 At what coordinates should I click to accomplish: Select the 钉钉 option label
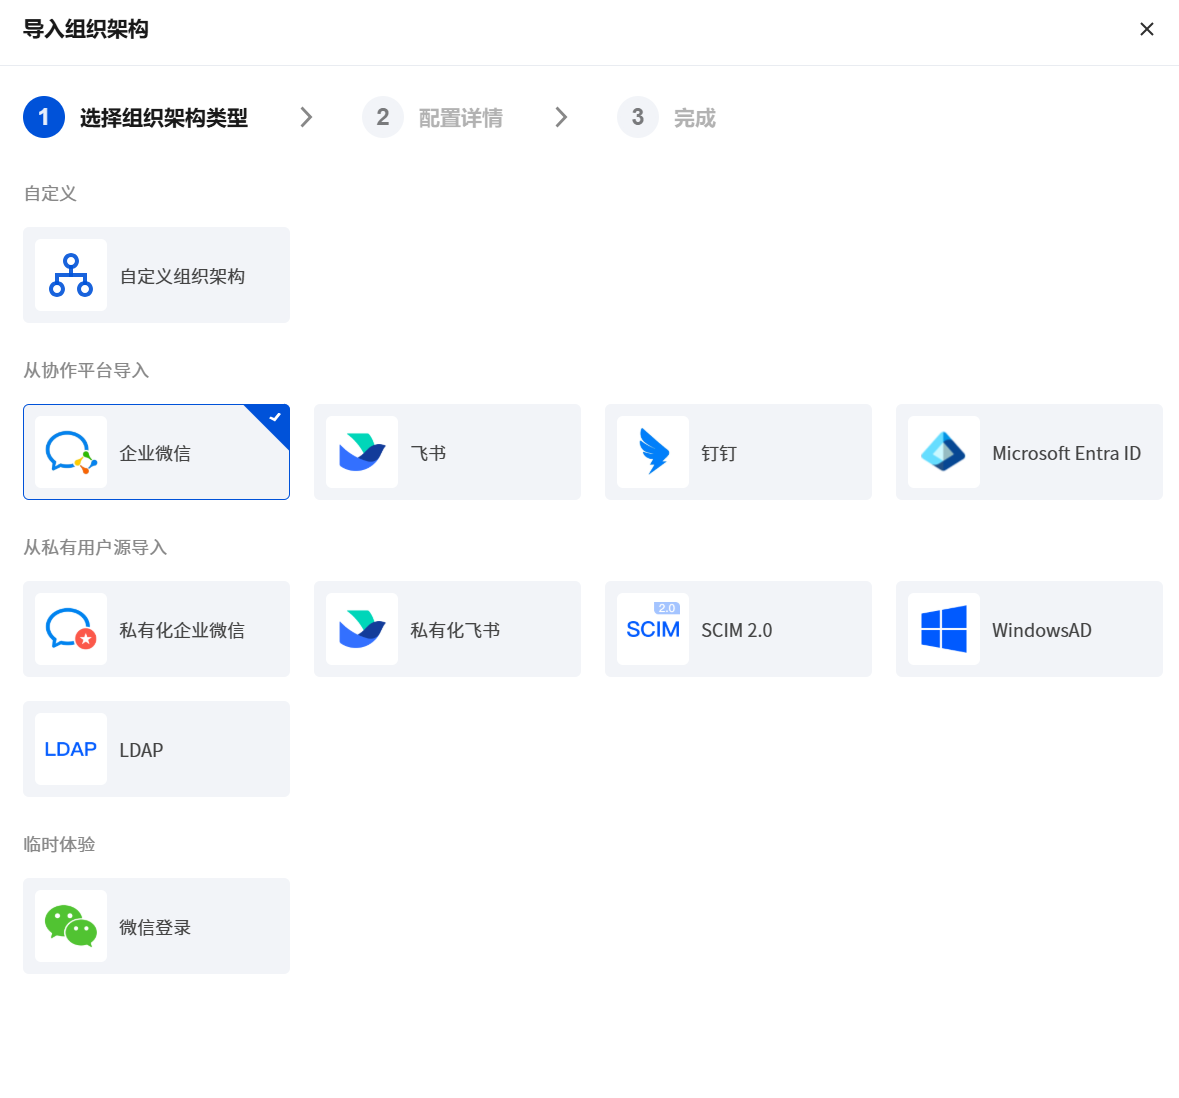coord(719,453)
